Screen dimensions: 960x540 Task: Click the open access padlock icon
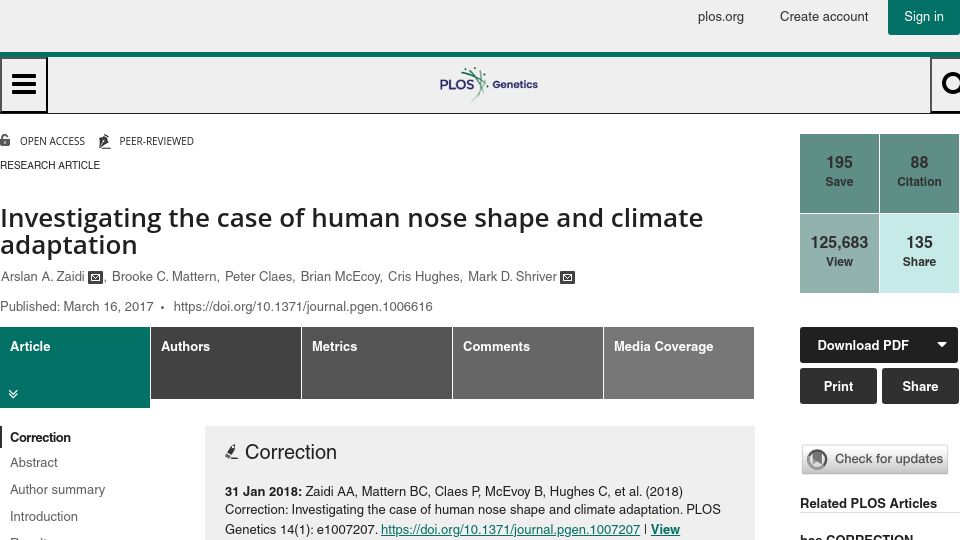6,140
